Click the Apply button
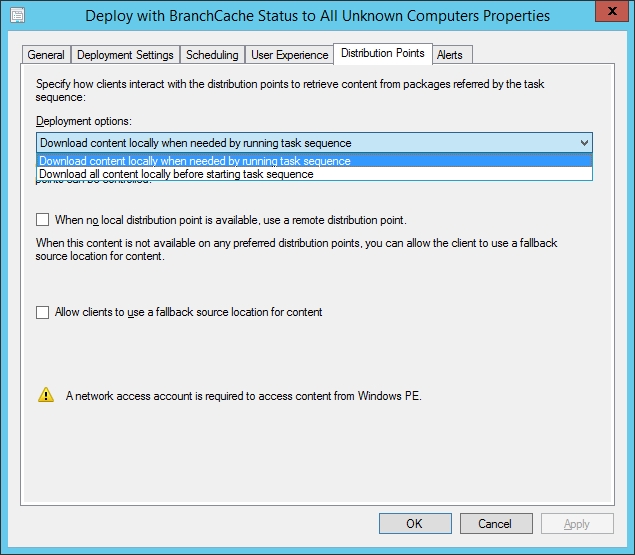The height and width of the screenshot is (555, 635). [x=577, y=523]
